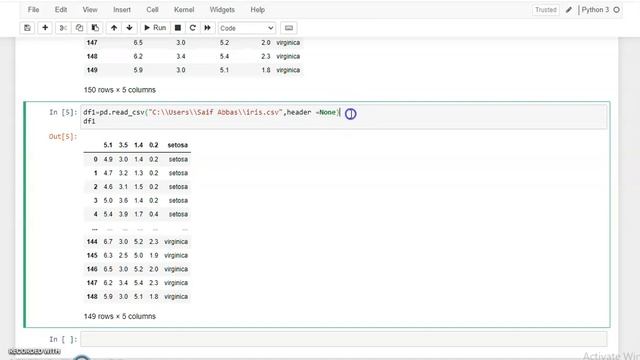This screenshot has width=640, height=360.
Task: Click row index 0 in the output table
Action: point(96,159)
